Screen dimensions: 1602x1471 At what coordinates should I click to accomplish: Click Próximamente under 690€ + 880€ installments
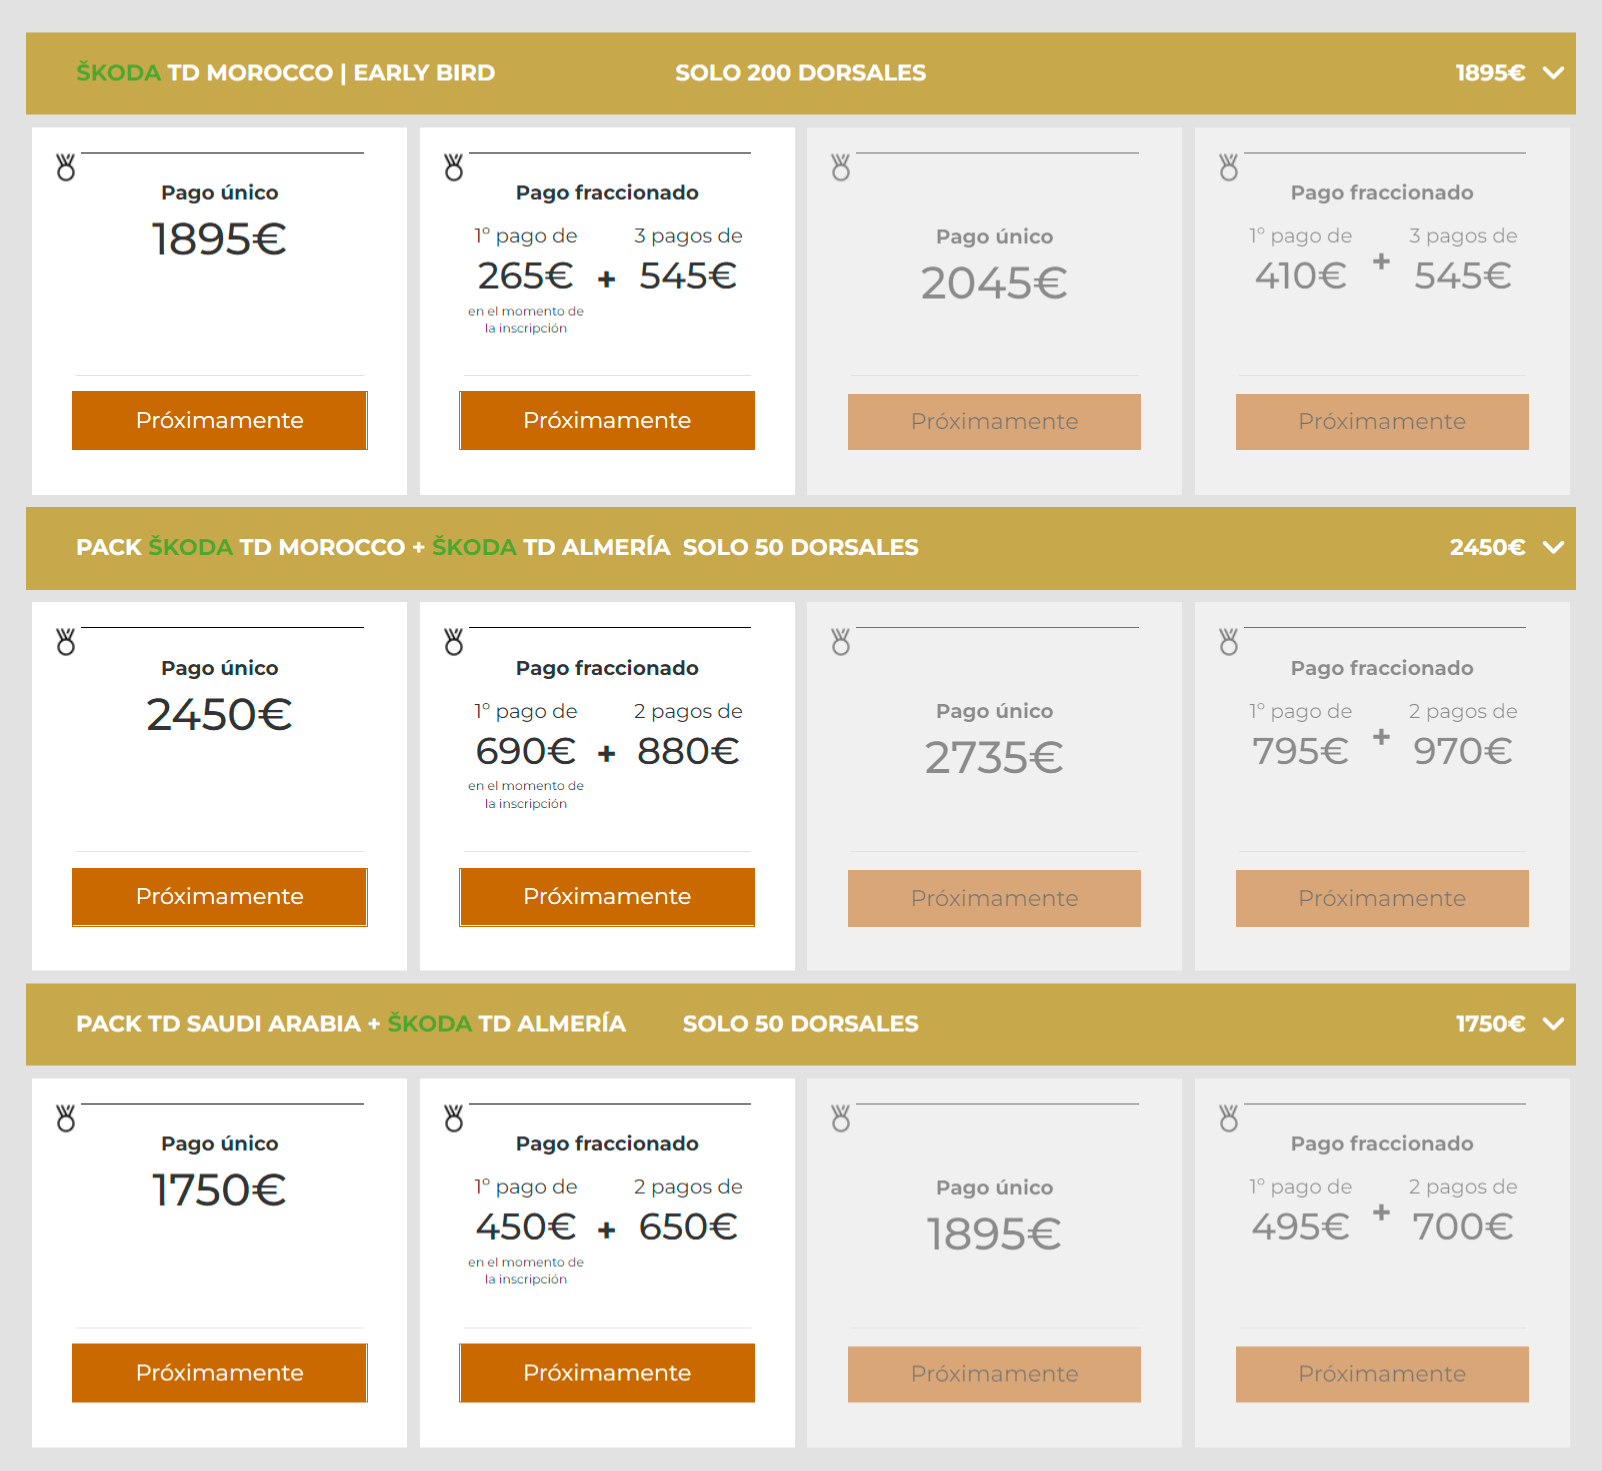607,897
